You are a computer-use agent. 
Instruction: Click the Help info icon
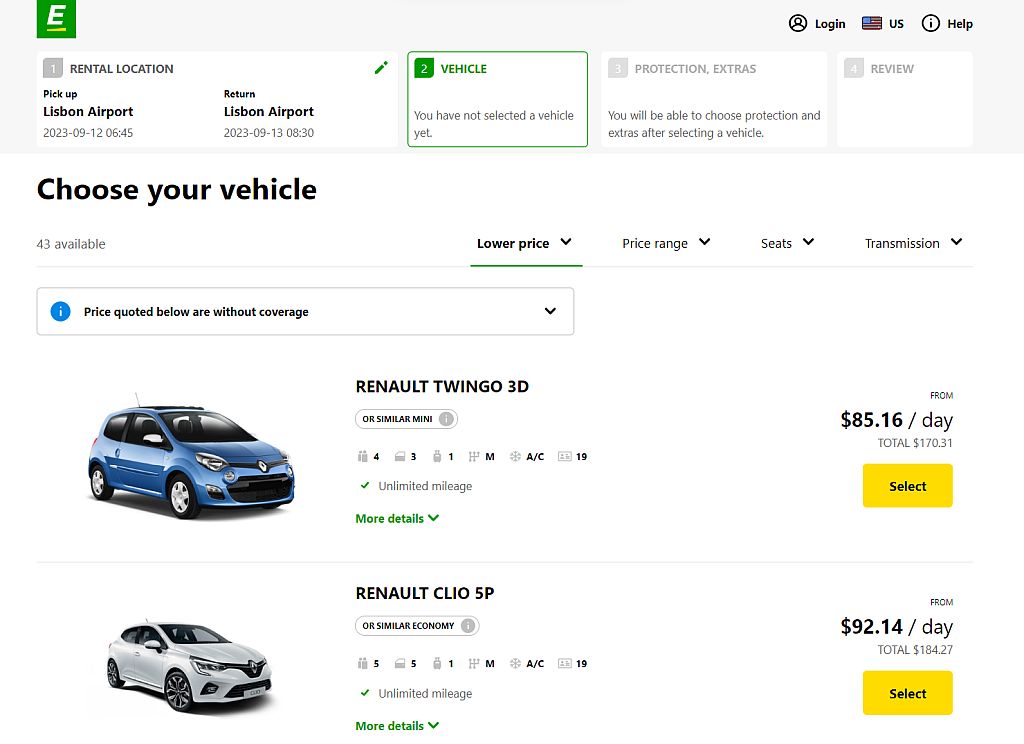tap(930, 23)
